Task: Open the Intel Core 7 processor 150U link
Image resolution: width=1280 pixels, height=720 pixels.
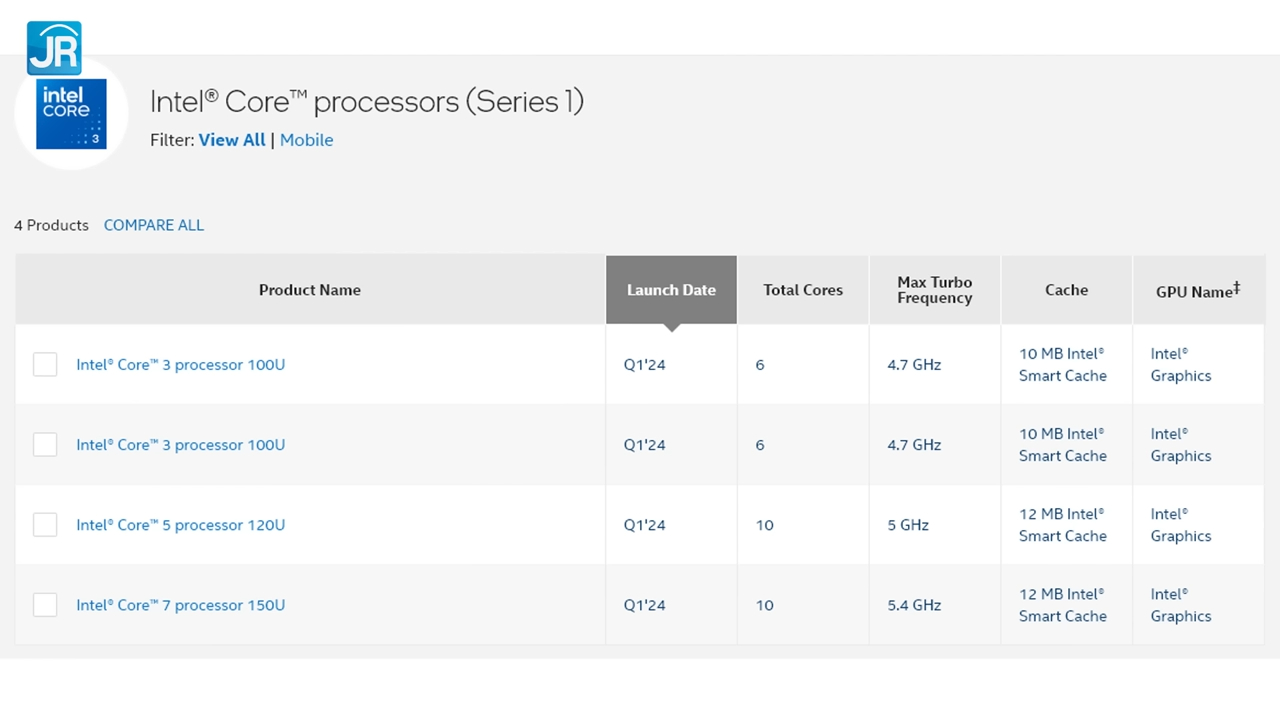Action: pyautogui.click(x=180, y=604)
